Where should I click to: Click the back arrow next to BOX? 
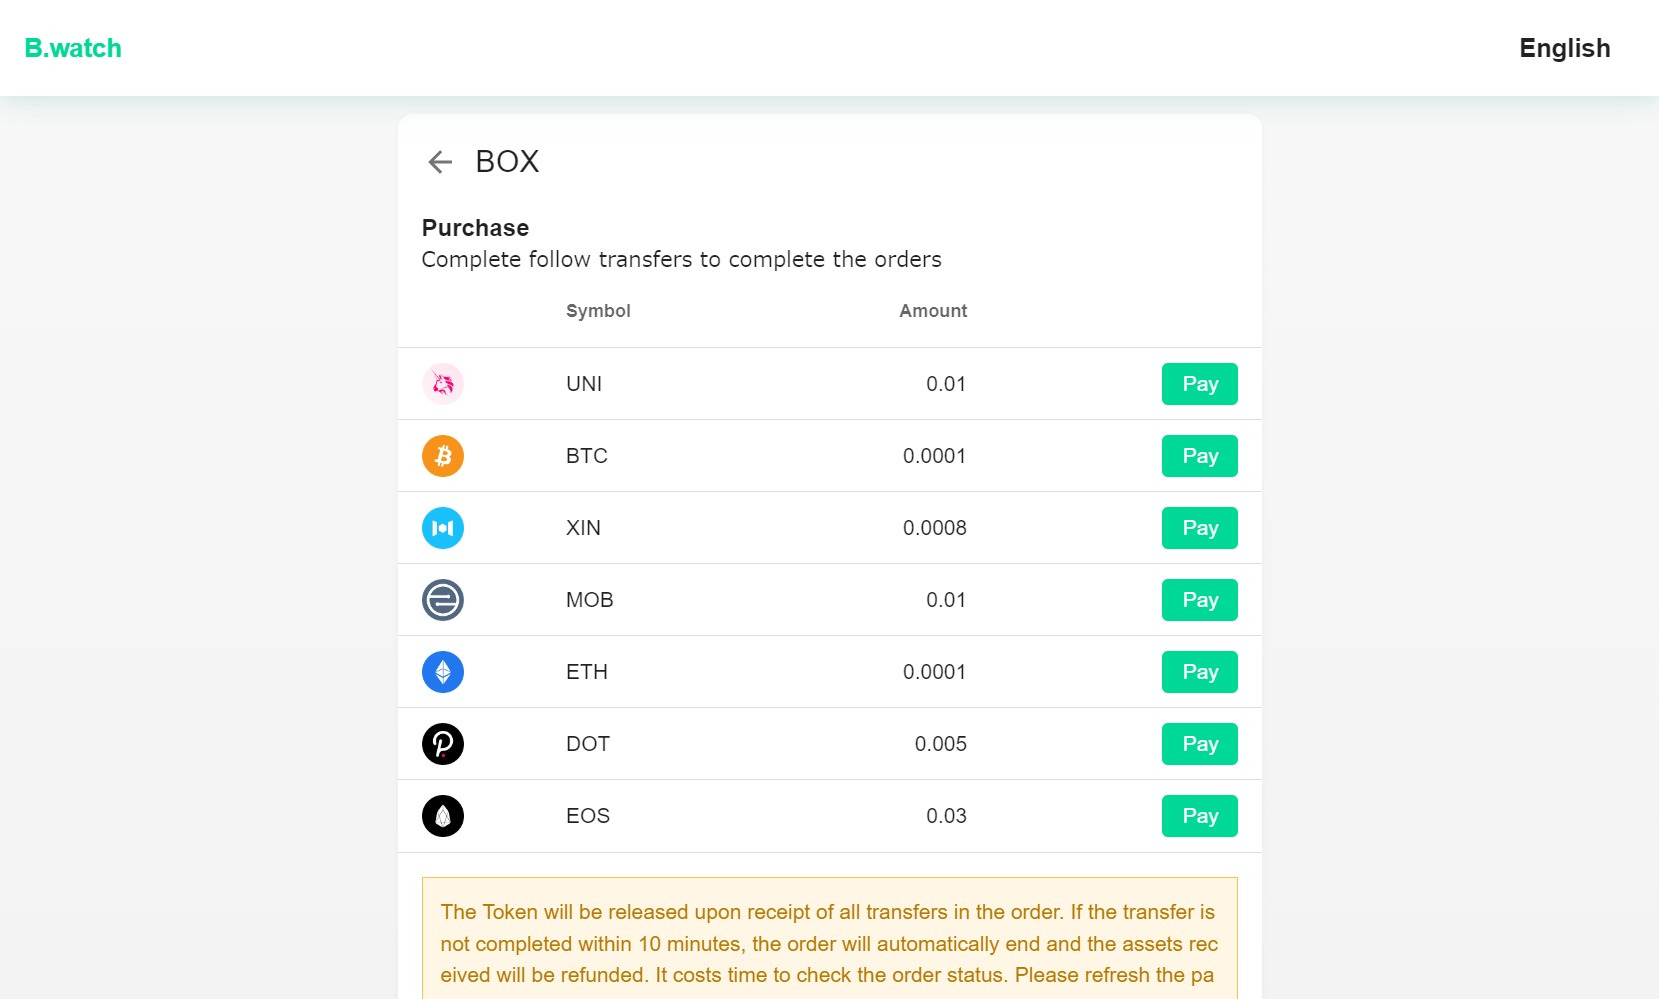tap(440, 162)
